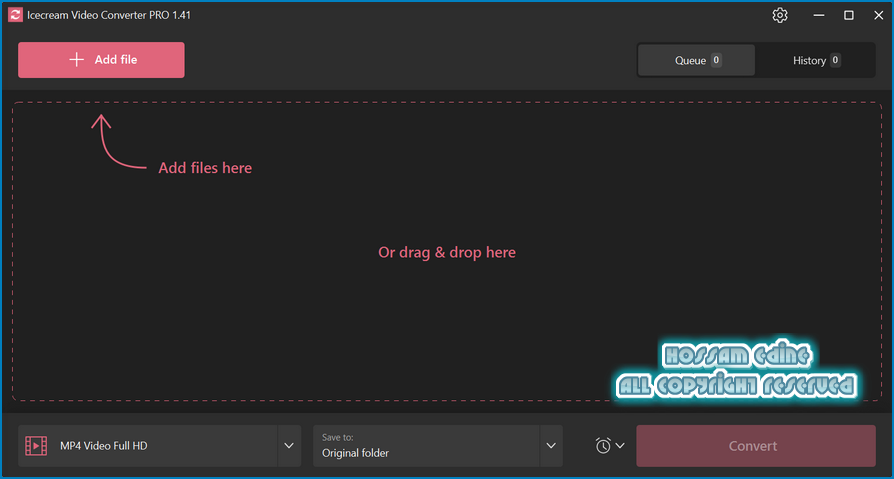Viewport: 894px width, 479px height.
Task: Open the alarm clock scheduler icon
Action: 603,445
